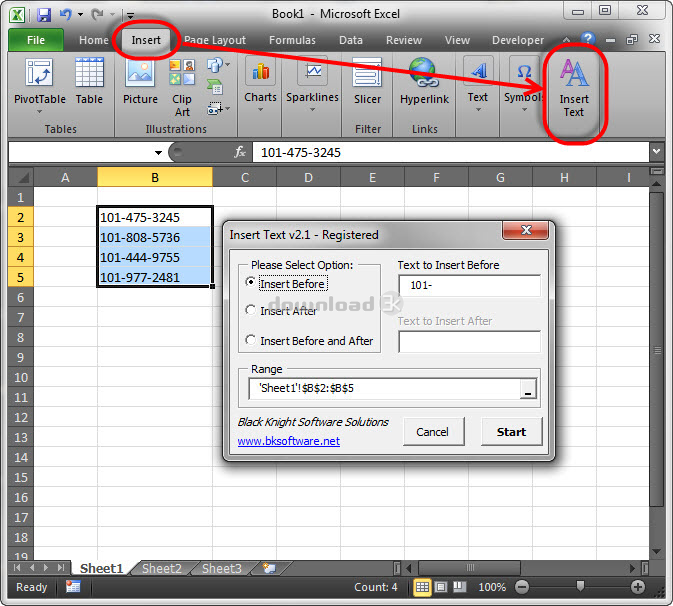
Task: Switch to the Formulas tab
Action: 292,40
